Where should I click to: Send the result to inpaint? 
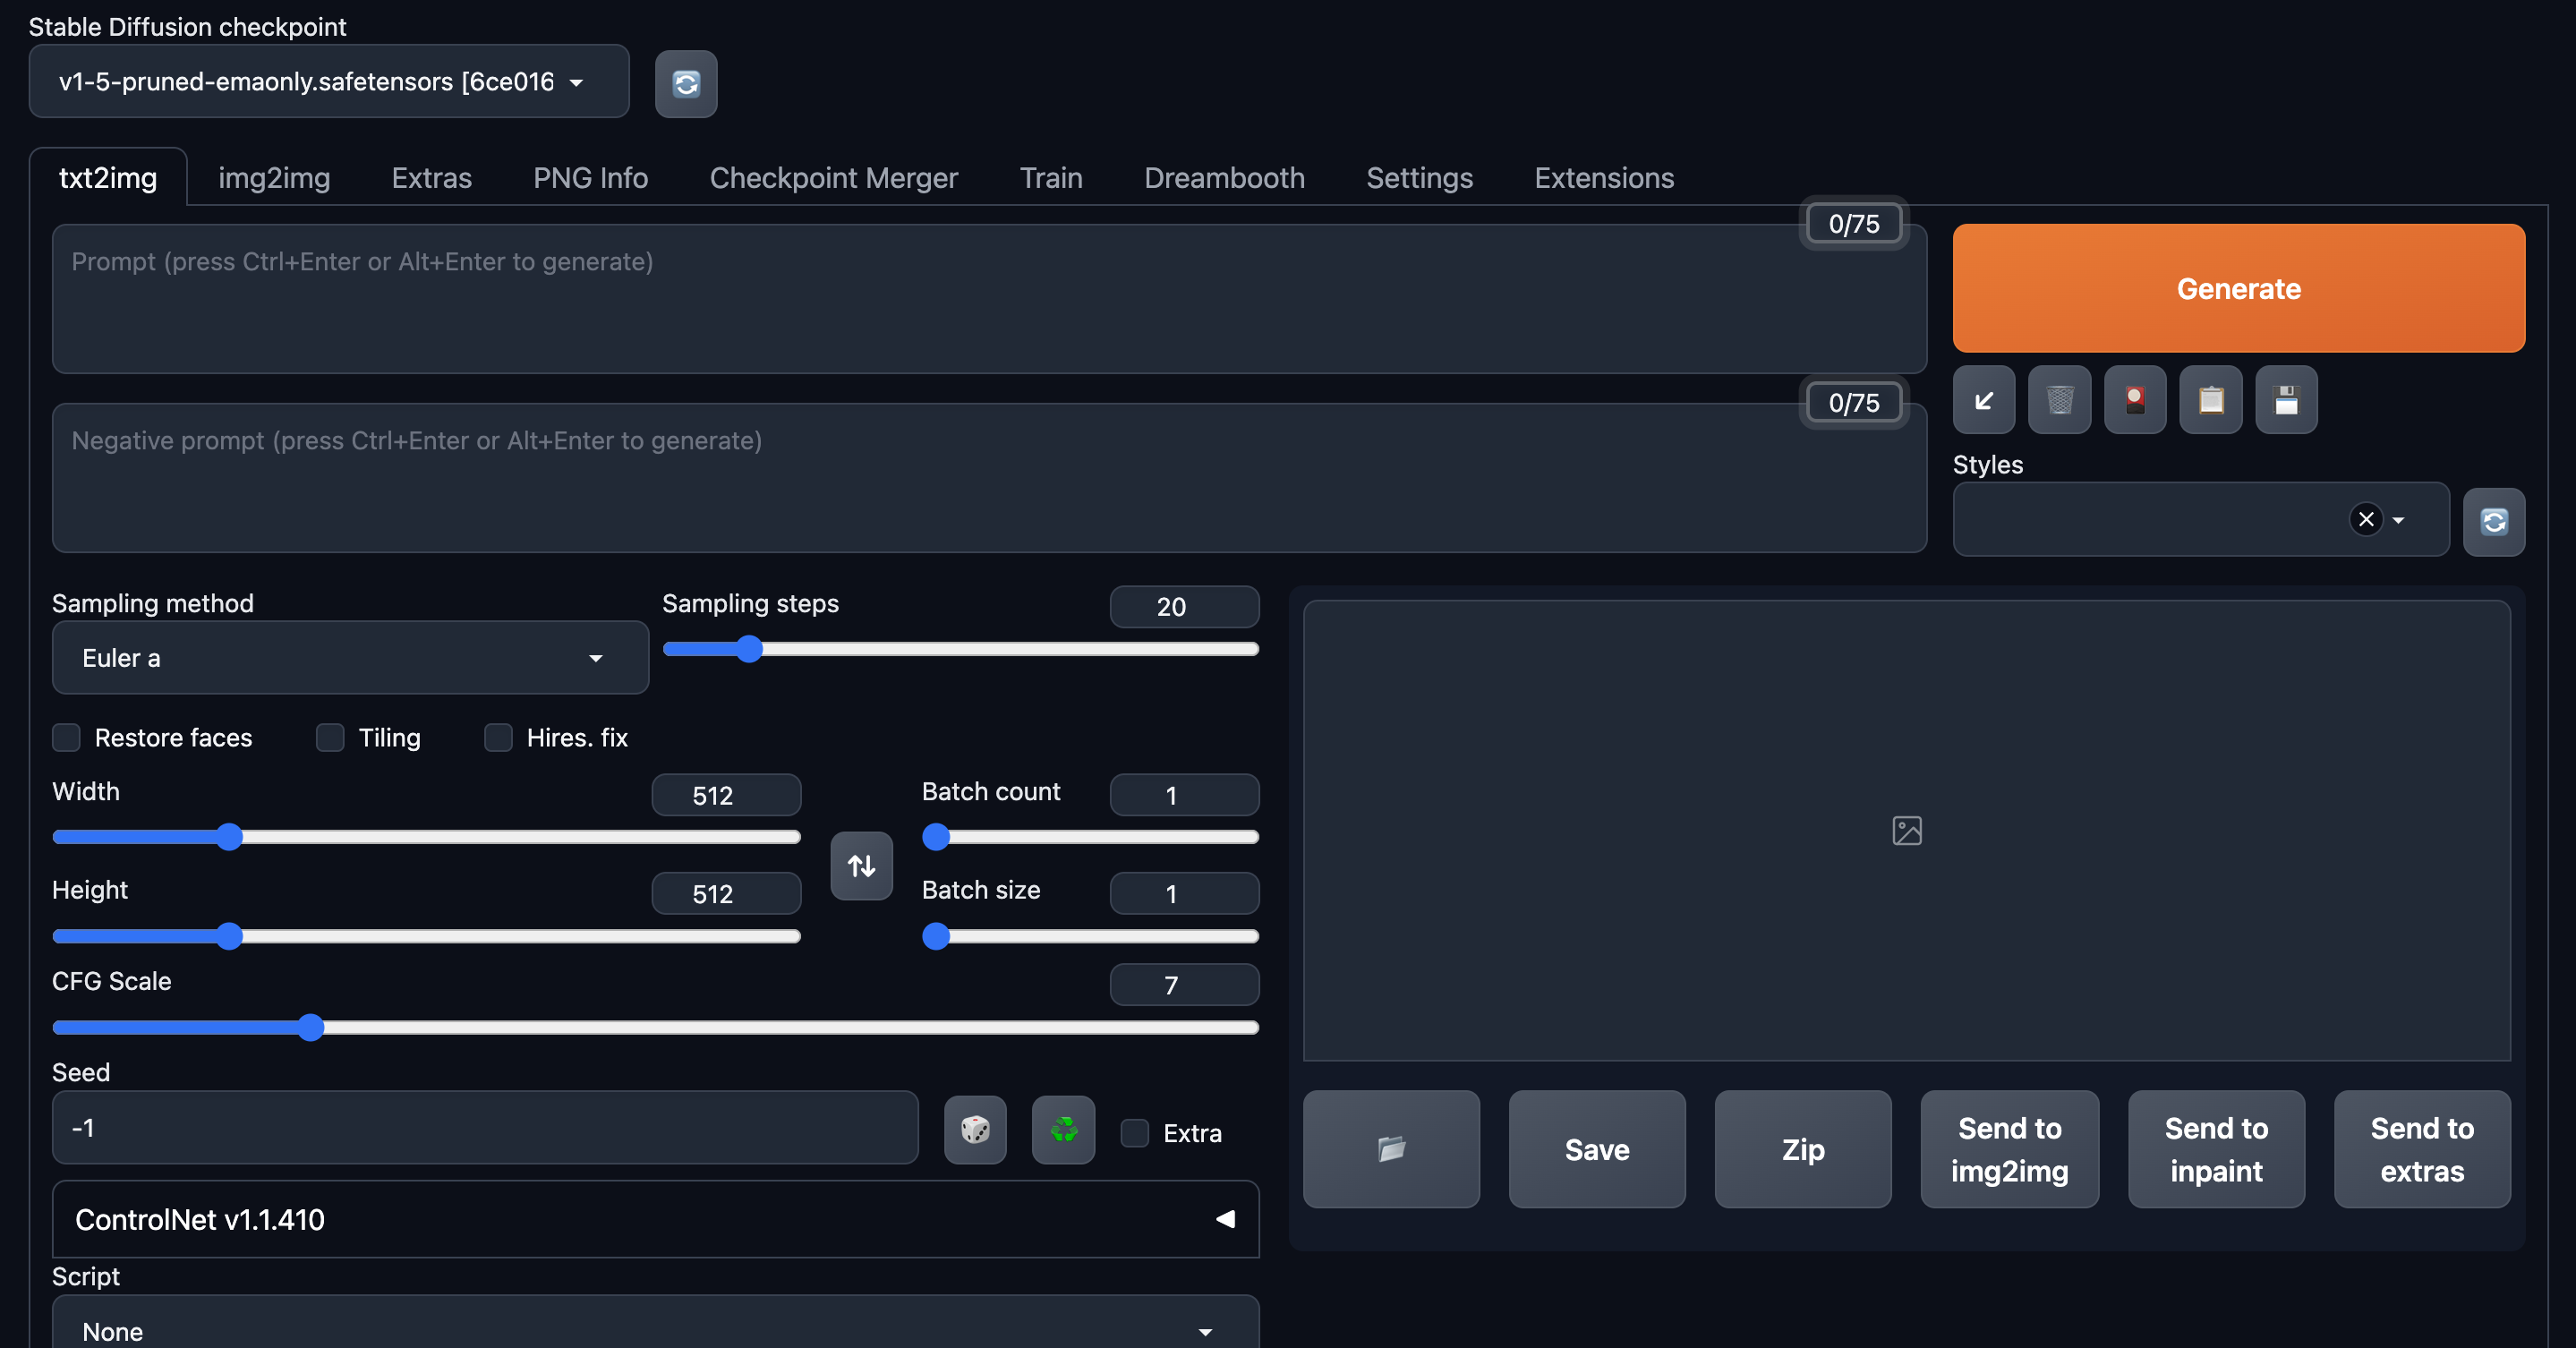(2216, 1149)
